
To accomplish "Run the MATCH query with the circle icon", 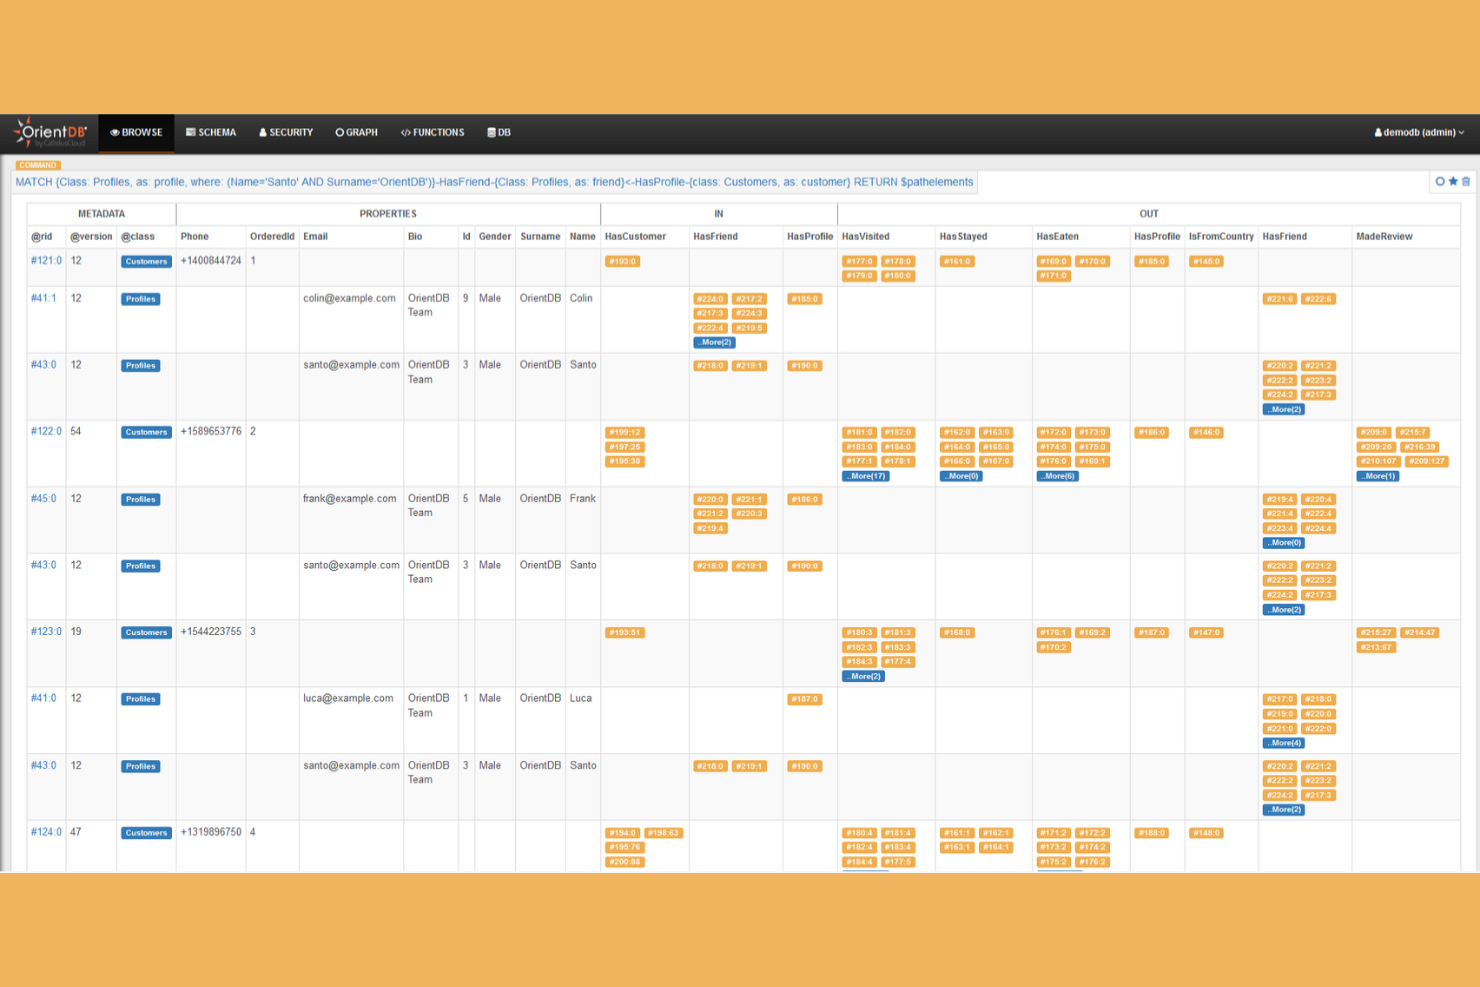I will pyautogui.click(x=1440, y=181).
